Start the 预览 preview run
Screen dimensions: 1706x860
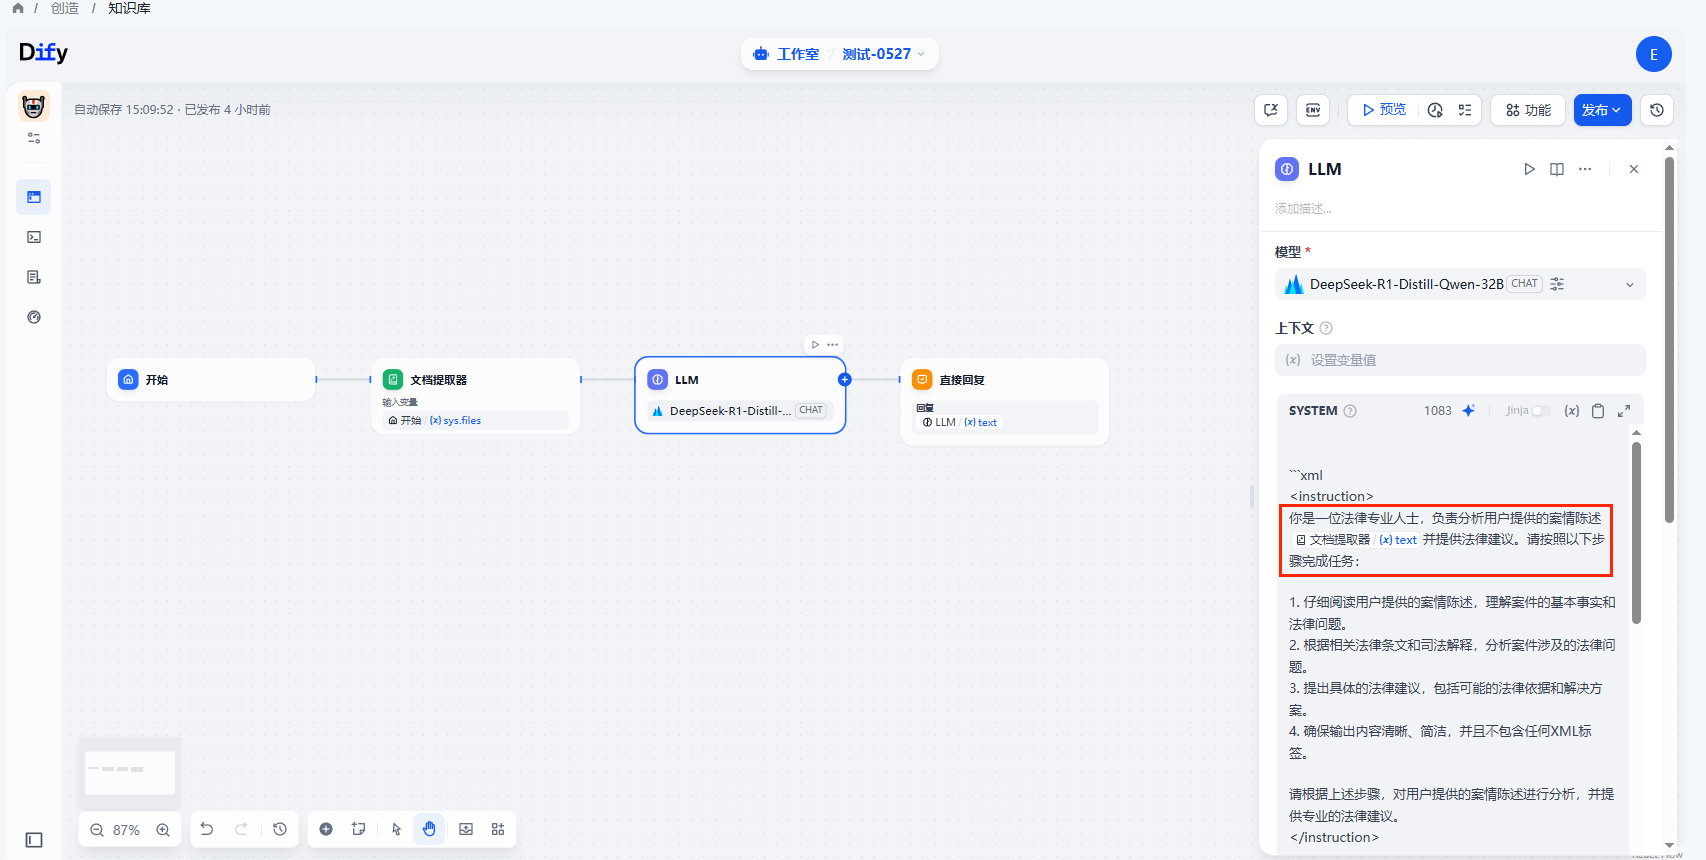click(1384, 110)
